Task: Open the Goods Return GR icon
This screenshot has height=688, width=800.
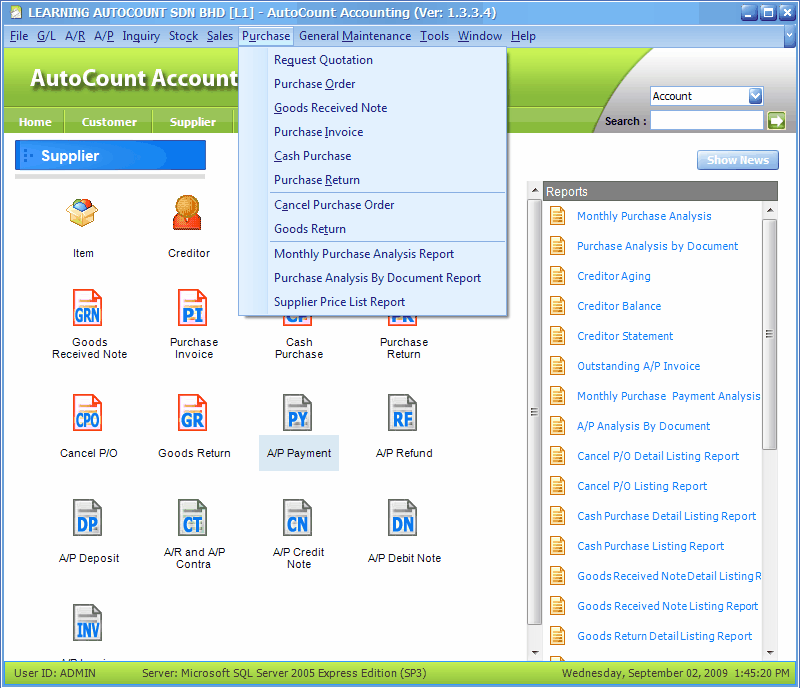Action: point(192,413)
